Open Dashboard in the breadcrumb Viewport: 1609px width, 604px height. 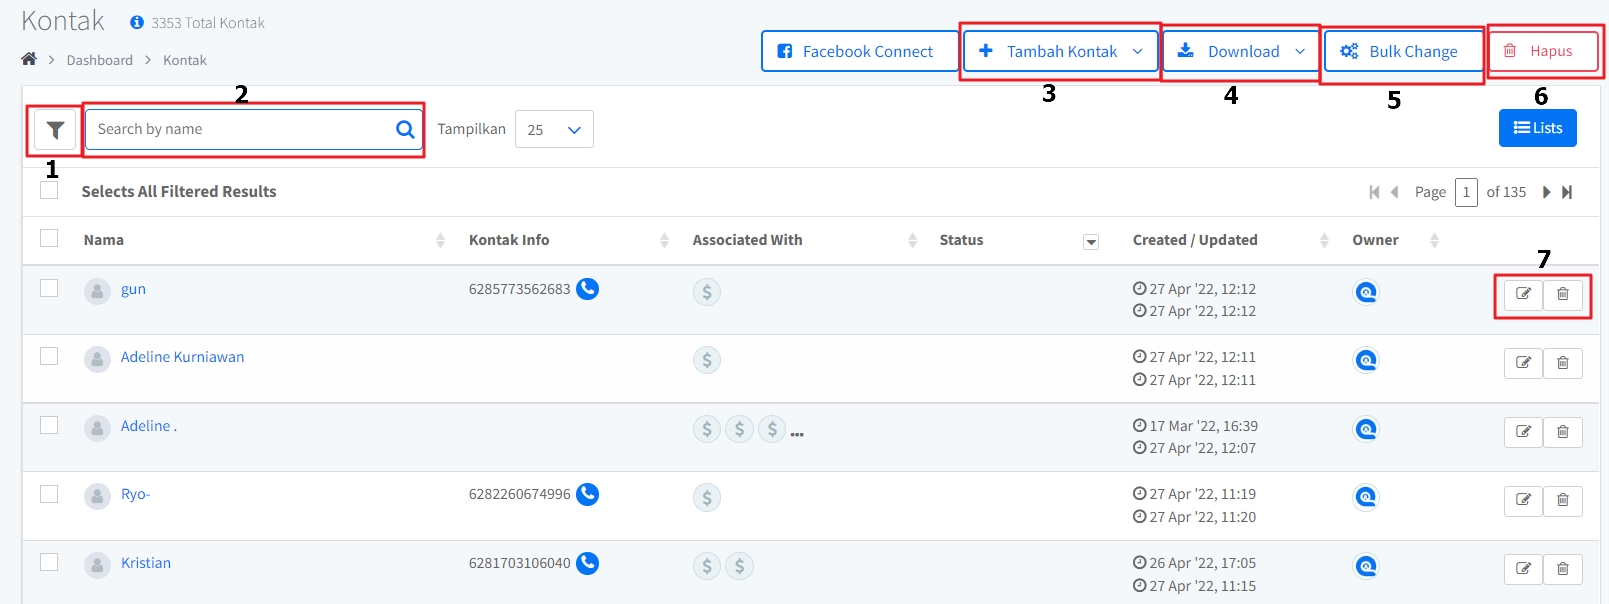tap(99, 60)
